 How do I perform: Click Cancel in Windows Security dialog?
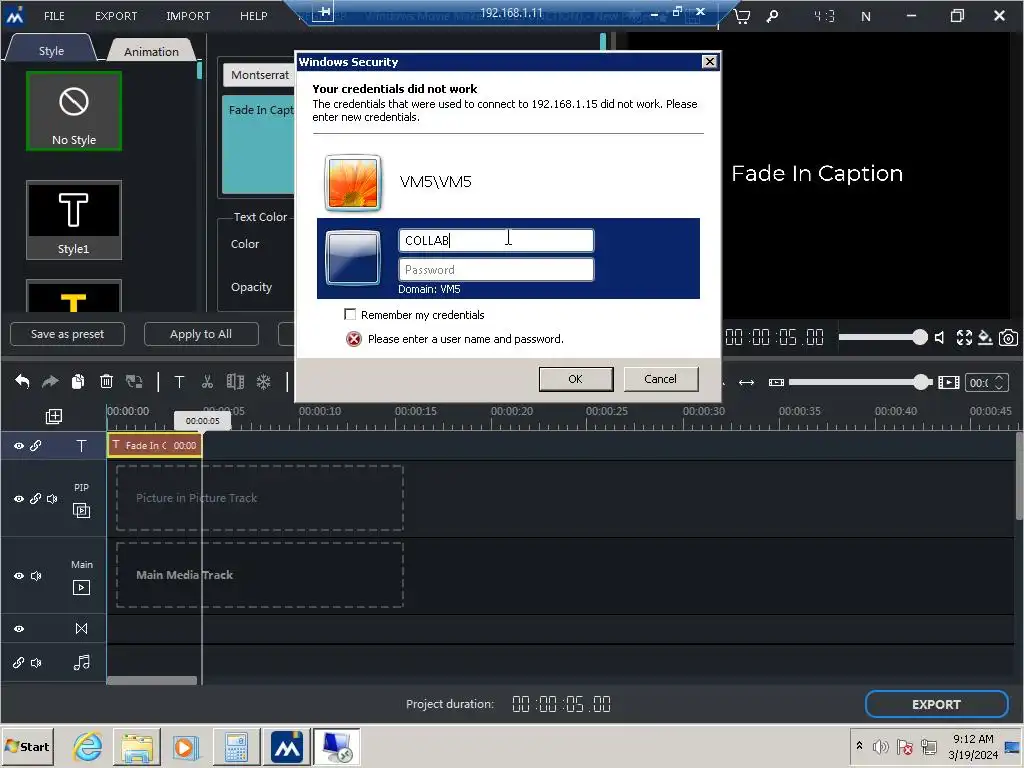660,379
